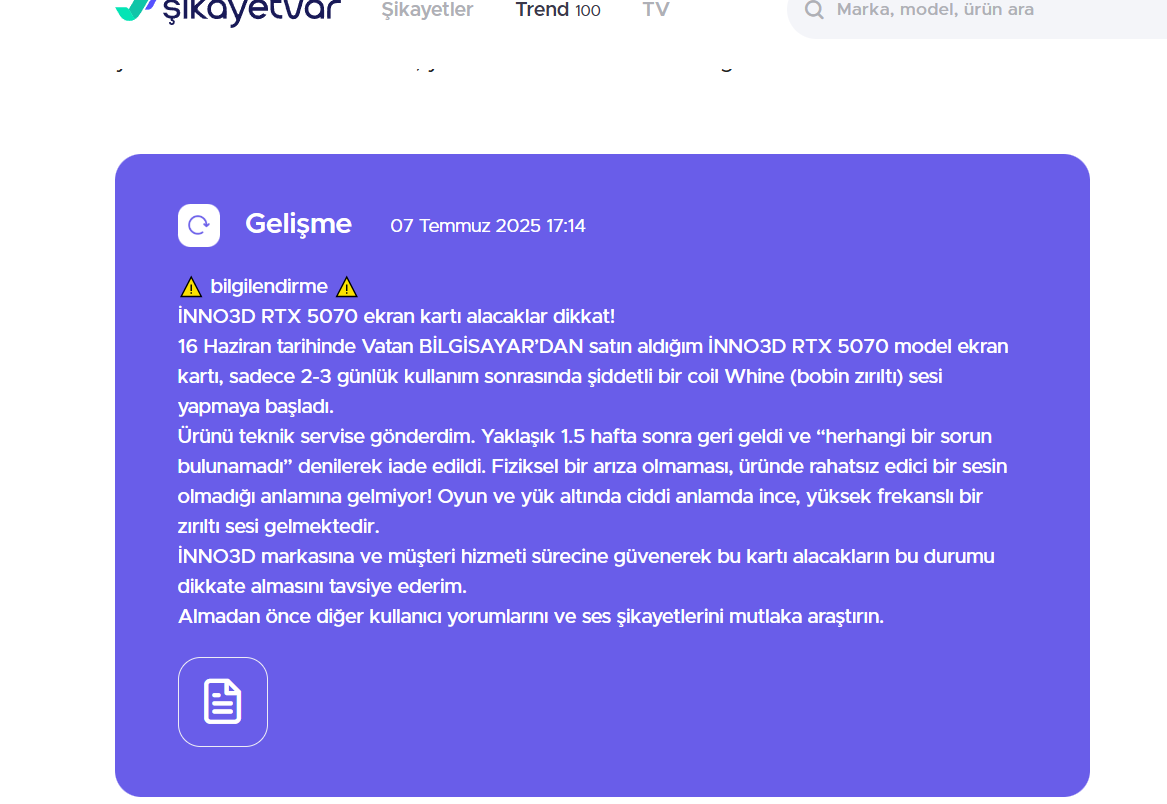Viewport: 1167px width, 804px height.
Task: Click the warning icon after 'bilgilendirme'
Action: click(347, 287)
